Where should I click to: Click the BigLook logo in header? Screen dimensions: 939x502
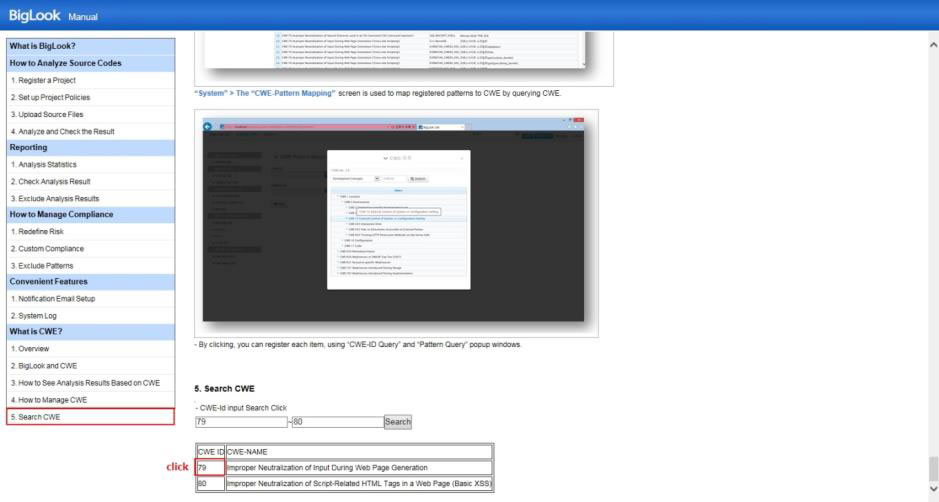pos(34,16)
